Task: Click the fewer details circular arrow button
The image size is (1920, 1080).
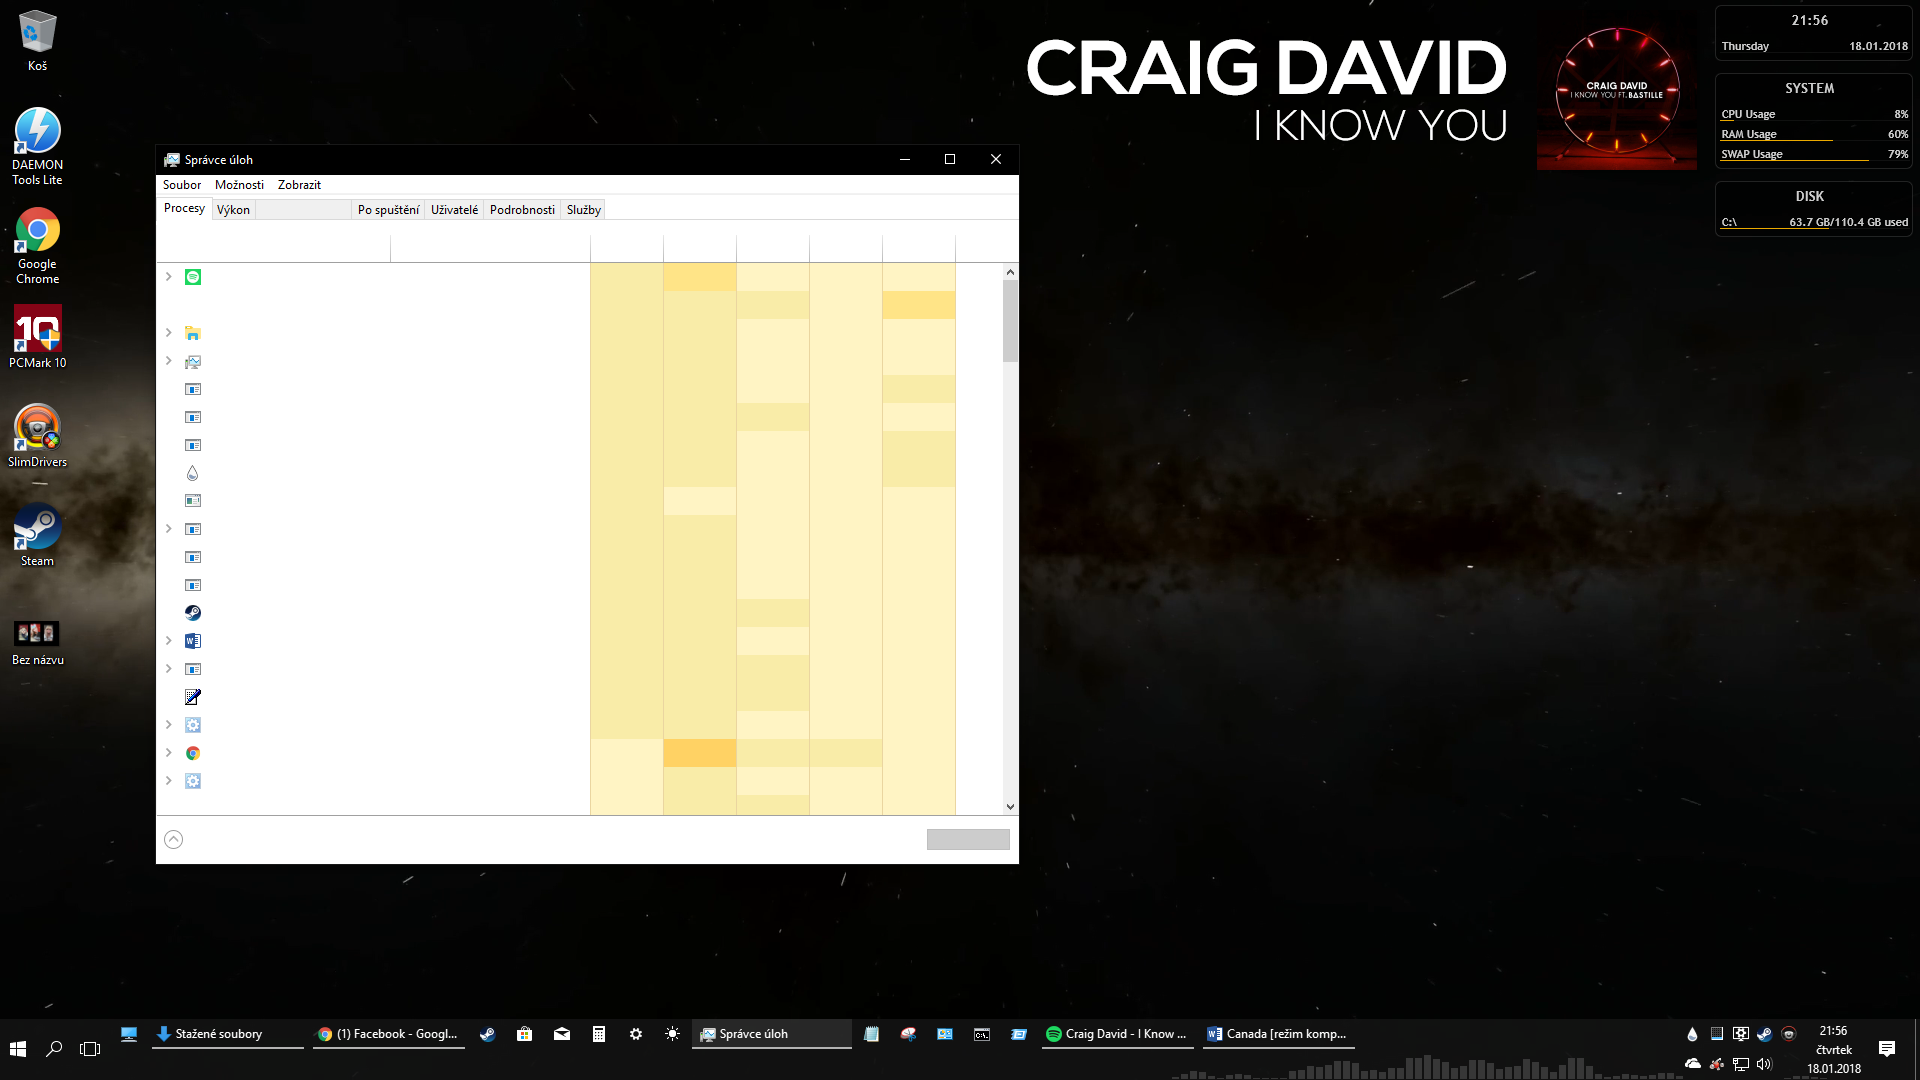Action: tap(174, 839)
